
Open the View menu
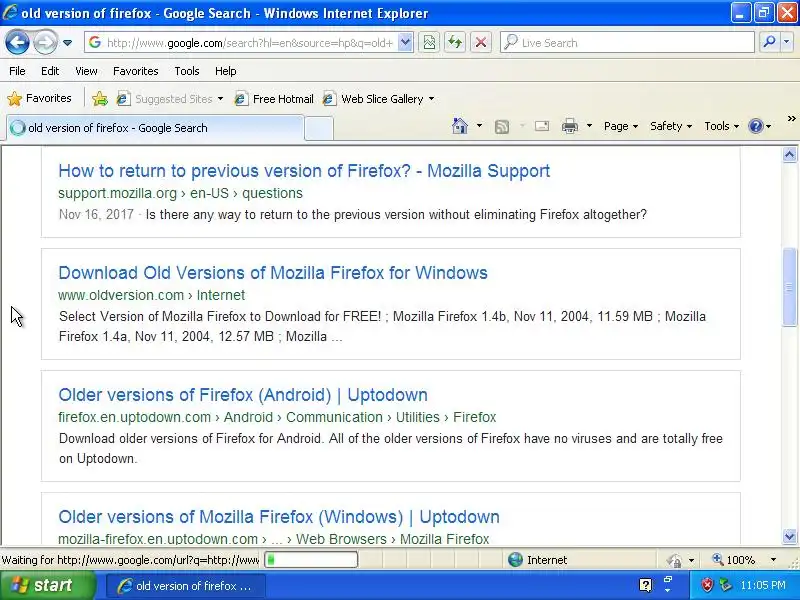coord(86,71)
